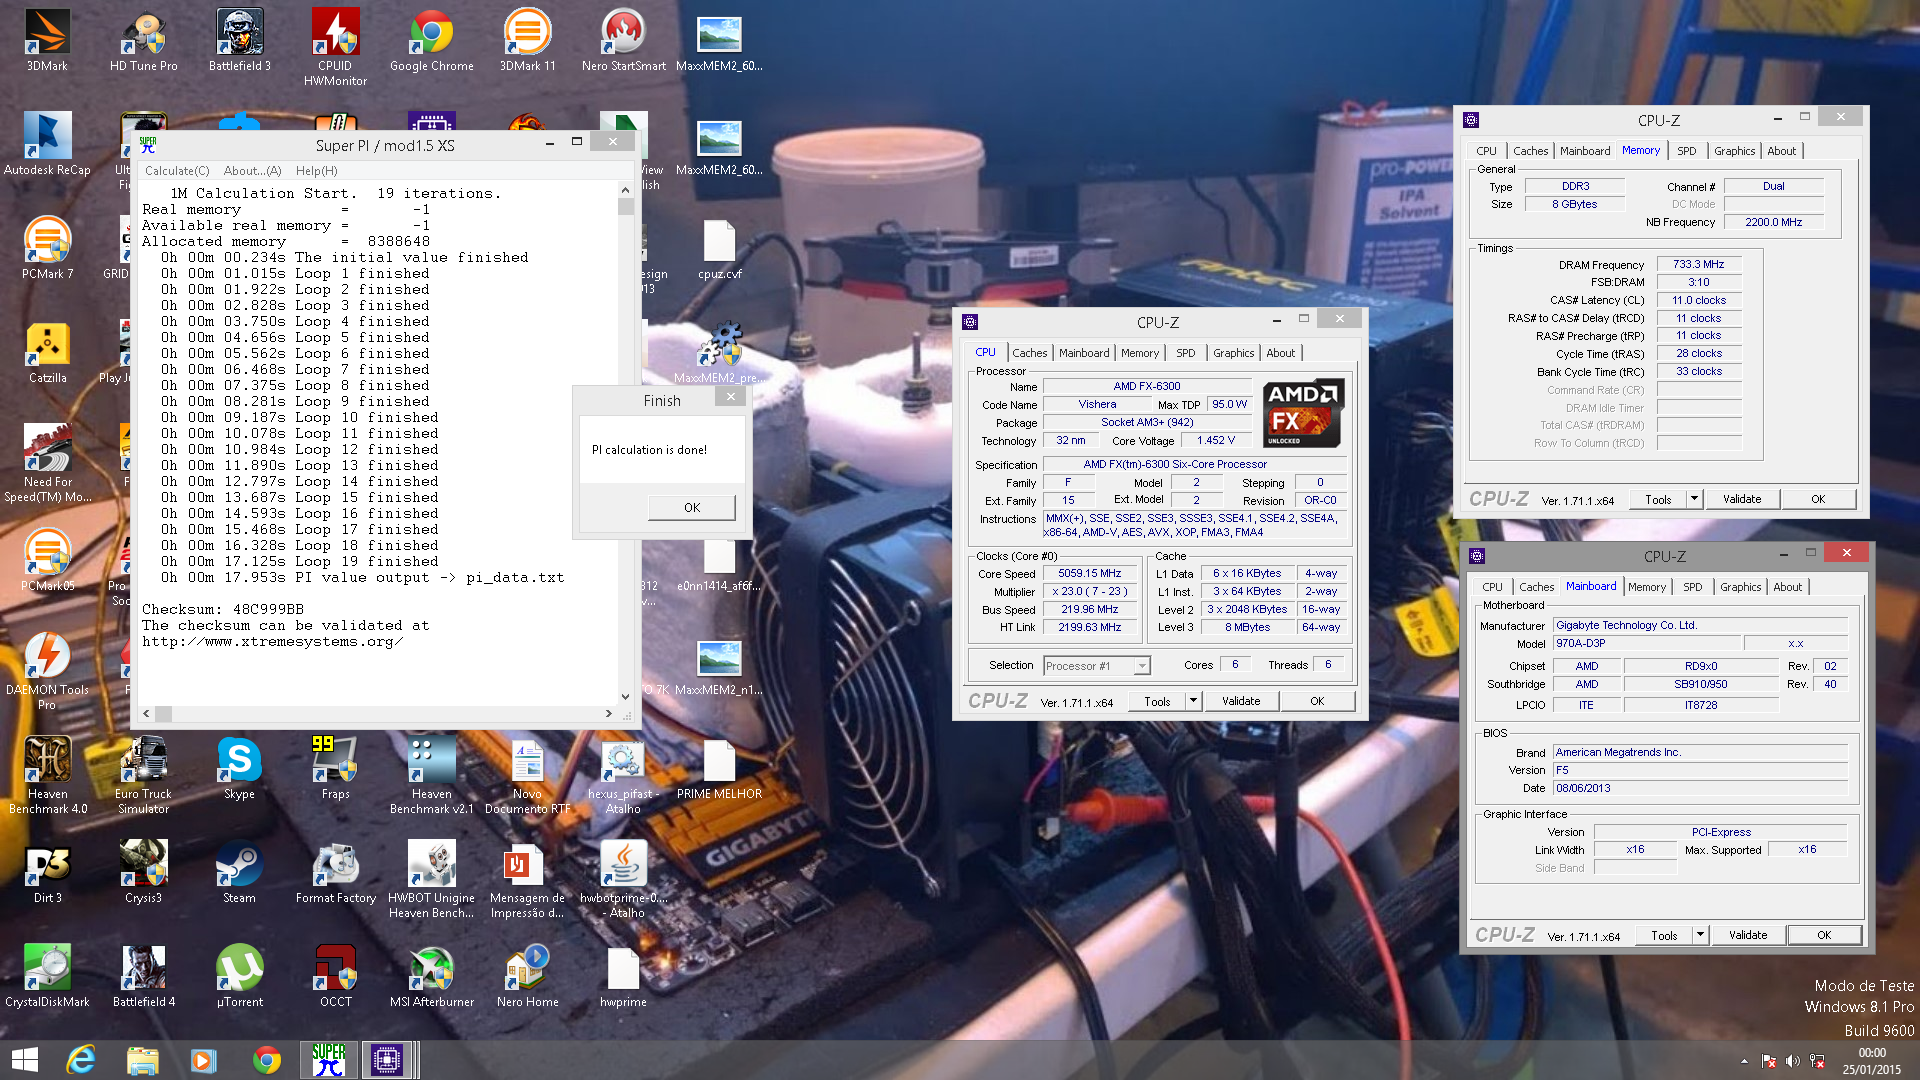The height and width of the screenshot is (1080, 1920).
Task: Launch 3DMark 11 desktop icon
Action: [527, 40]
